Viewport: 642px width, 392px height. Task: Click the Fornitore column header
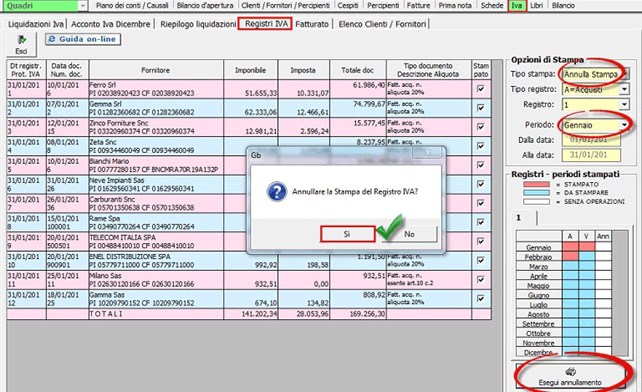pyautogui.click(x=156, y=70)
